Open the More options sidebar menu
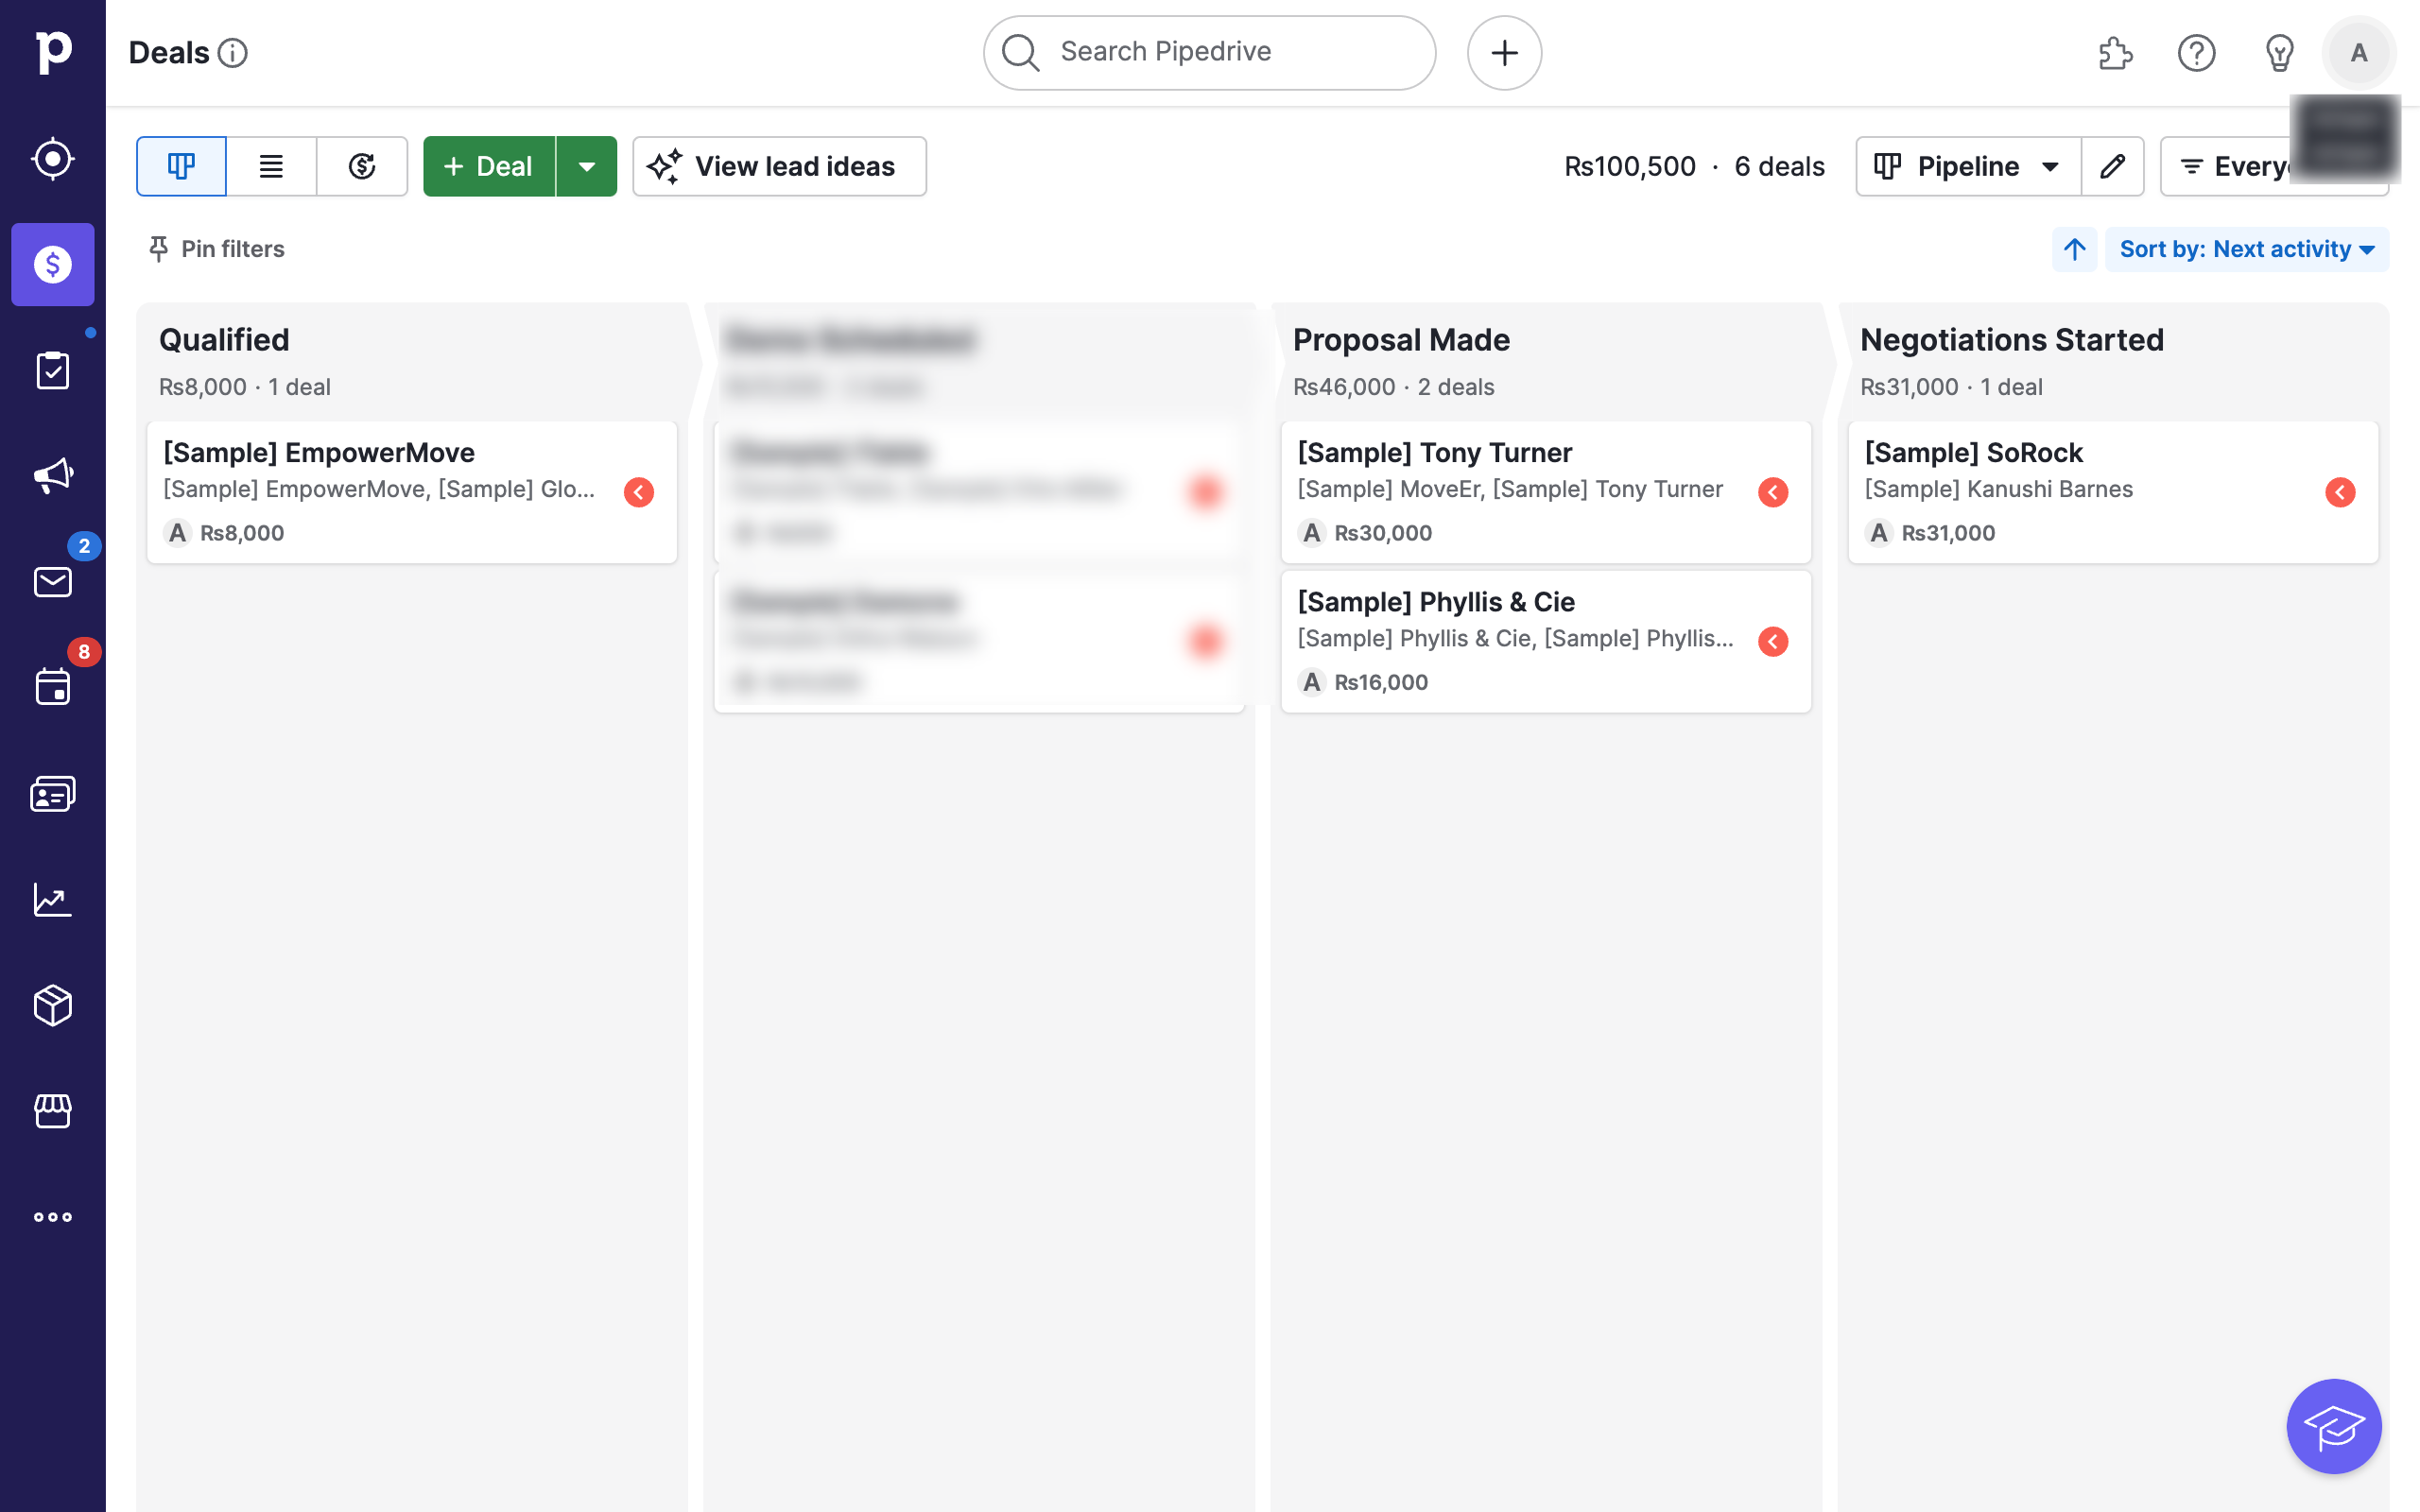Screen dimensions: 2420x1512 52,1217
